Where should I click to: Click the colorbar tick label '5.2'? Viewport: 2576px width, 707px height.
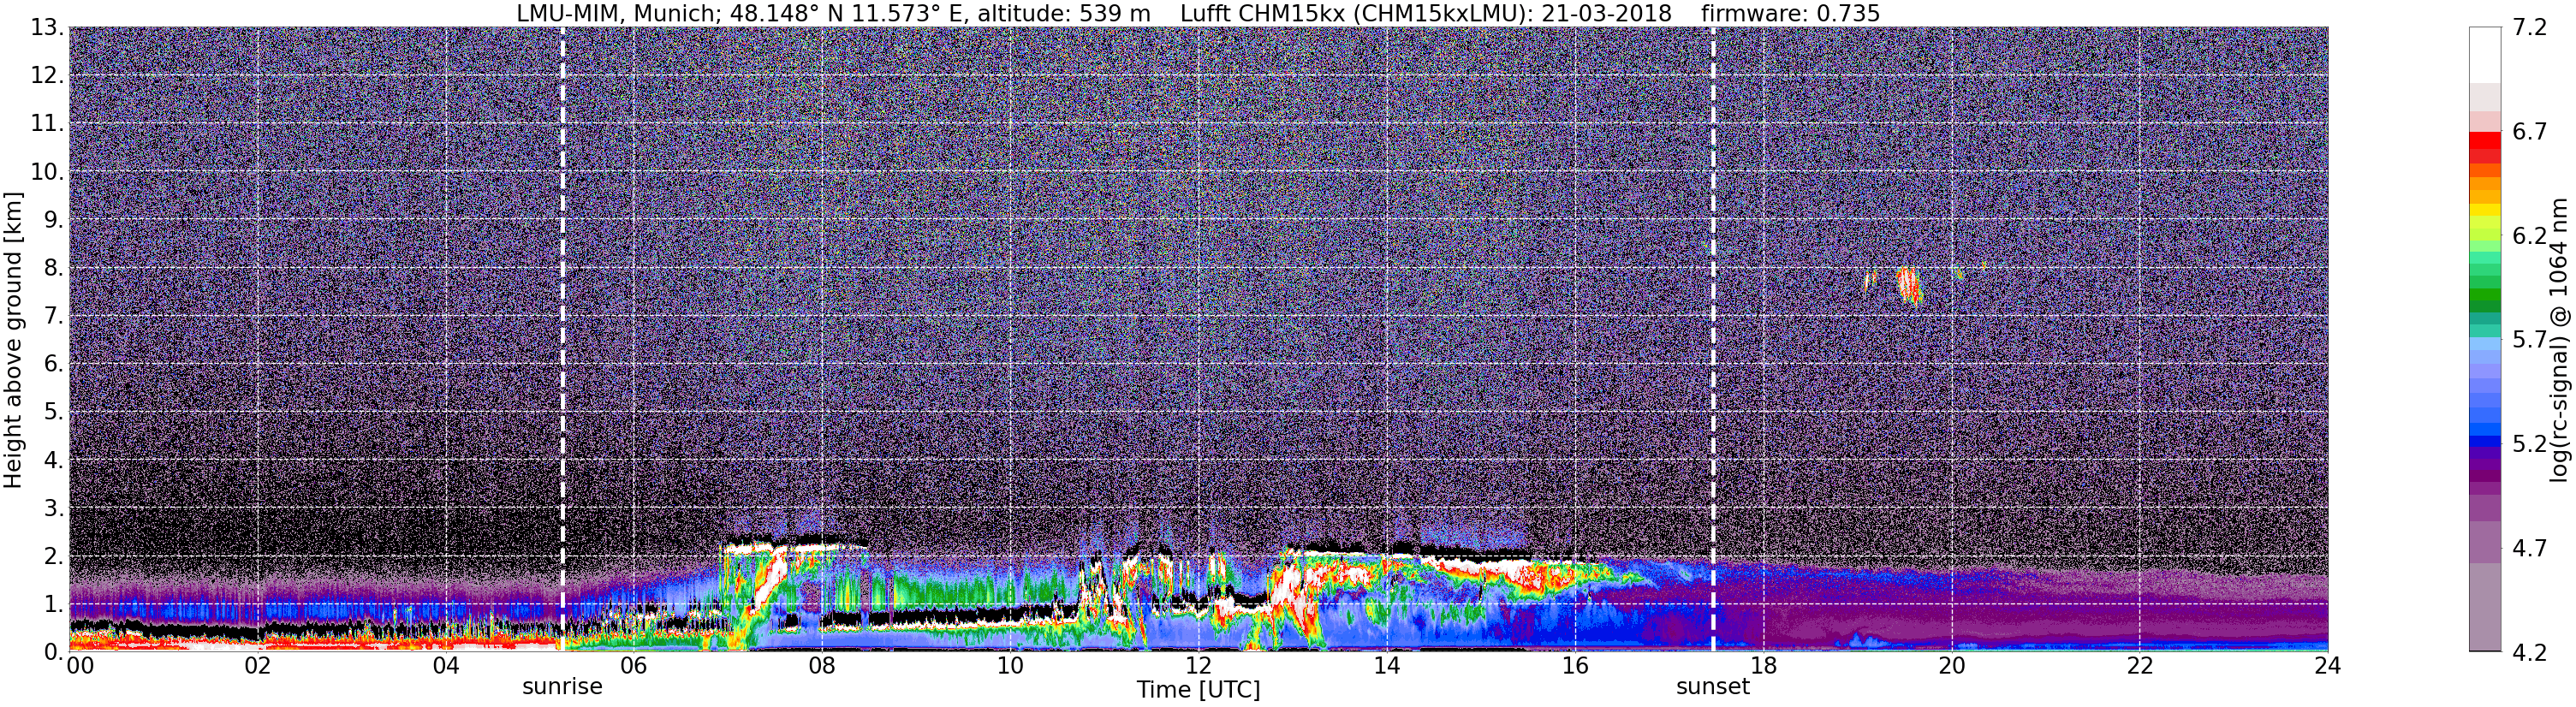(x=2530, y=444)
